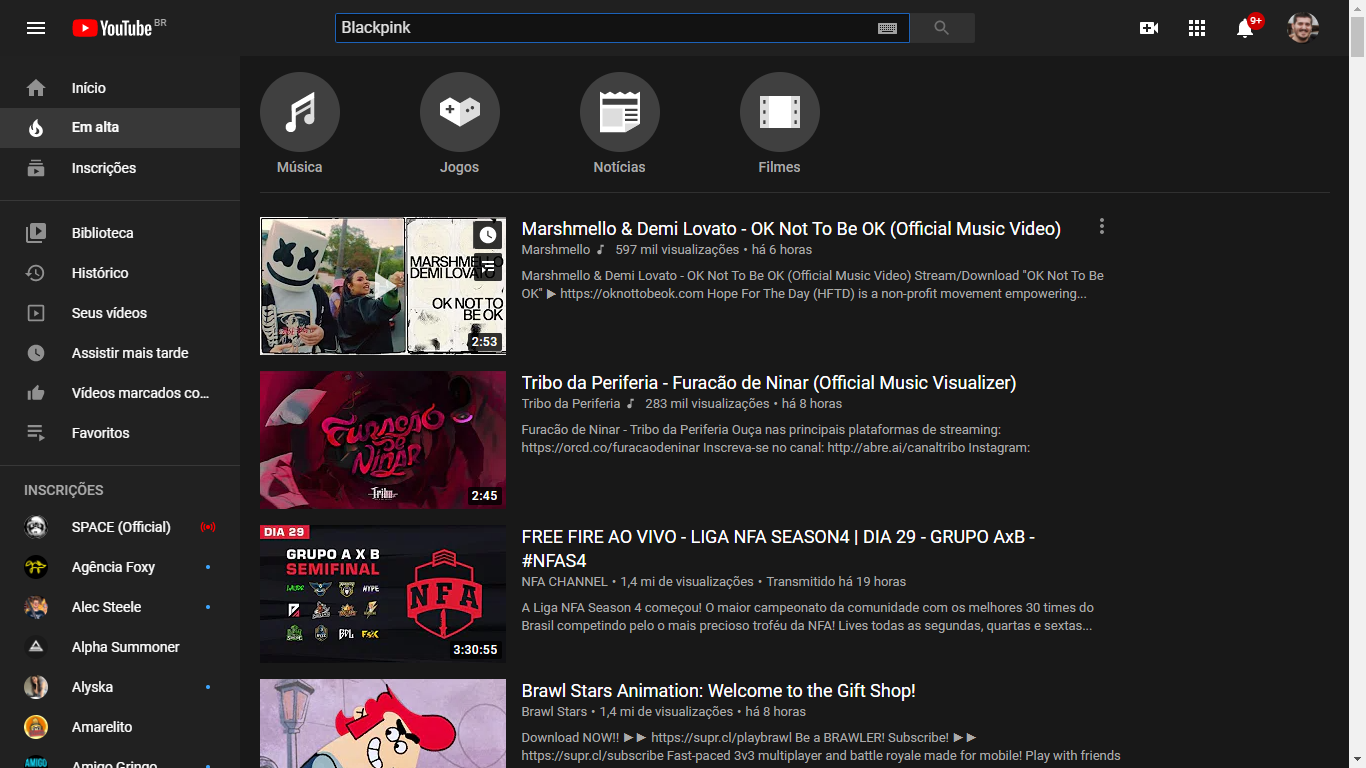Click Amarelito subscription name
Image resolution: width=1366 pixels, height=768 pixels.
click(x=102, y=727)
